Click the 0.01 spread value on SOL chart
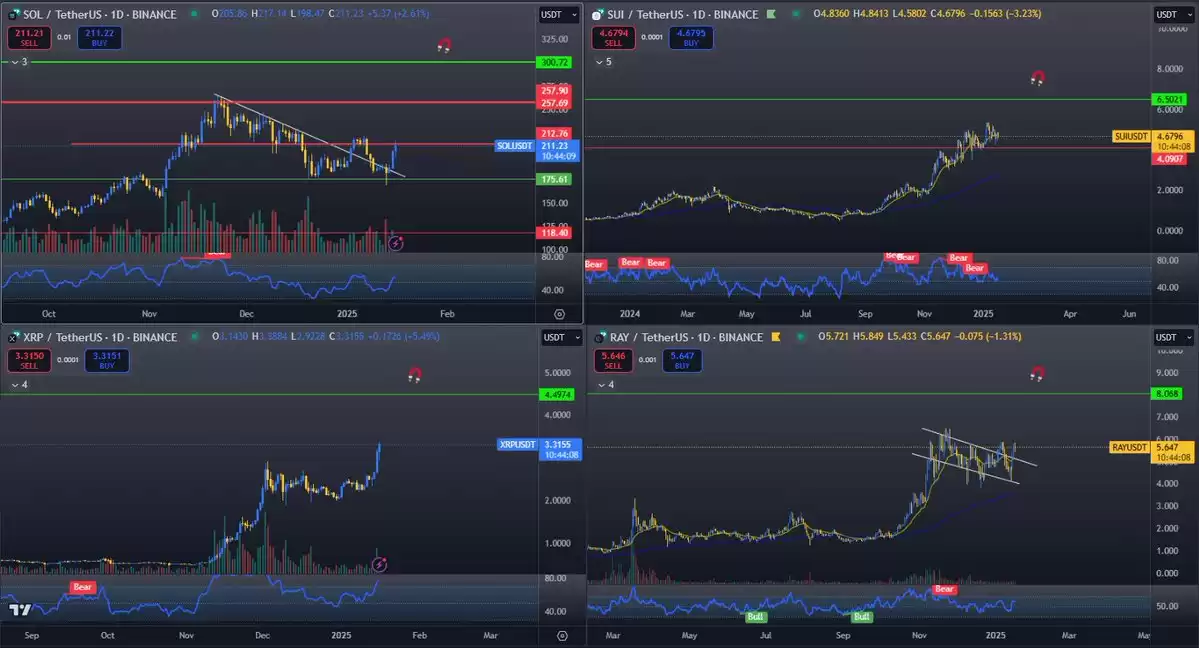Screen dimensions: 1199x648 pos(64,37)
